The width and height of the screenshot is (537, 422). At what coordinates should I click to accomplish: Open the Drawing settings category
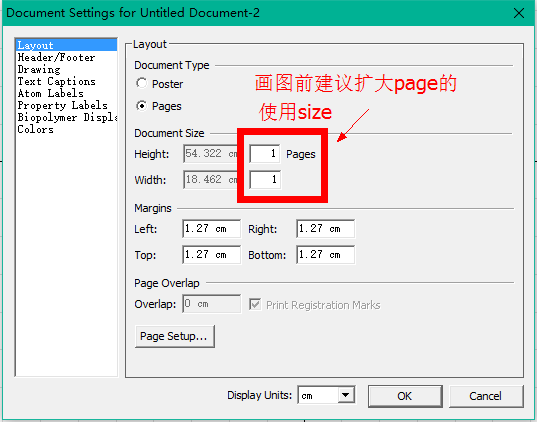pos(66,70)
